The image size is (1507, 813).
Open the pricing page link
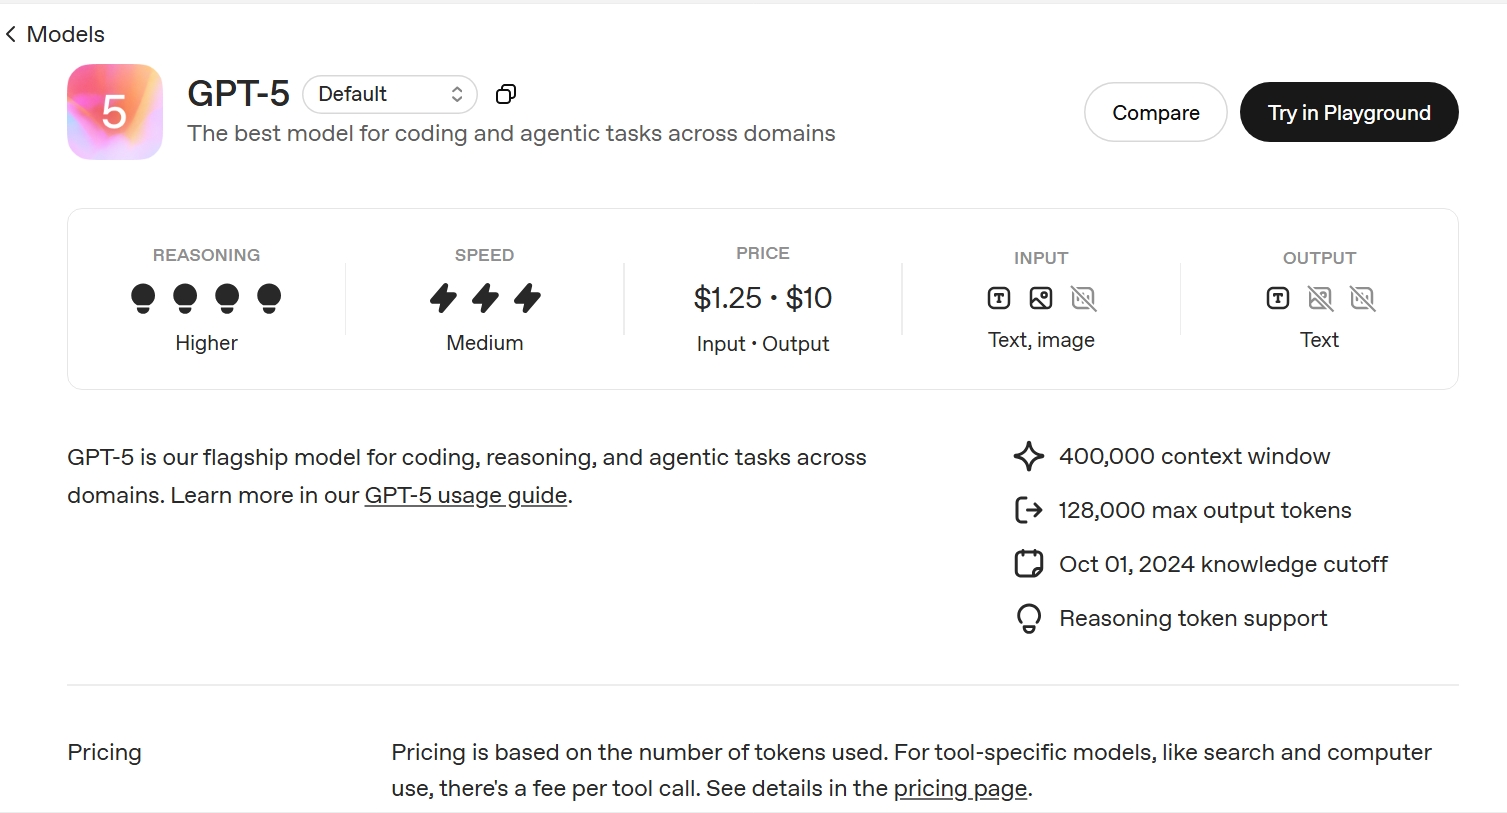pos(960,789)
